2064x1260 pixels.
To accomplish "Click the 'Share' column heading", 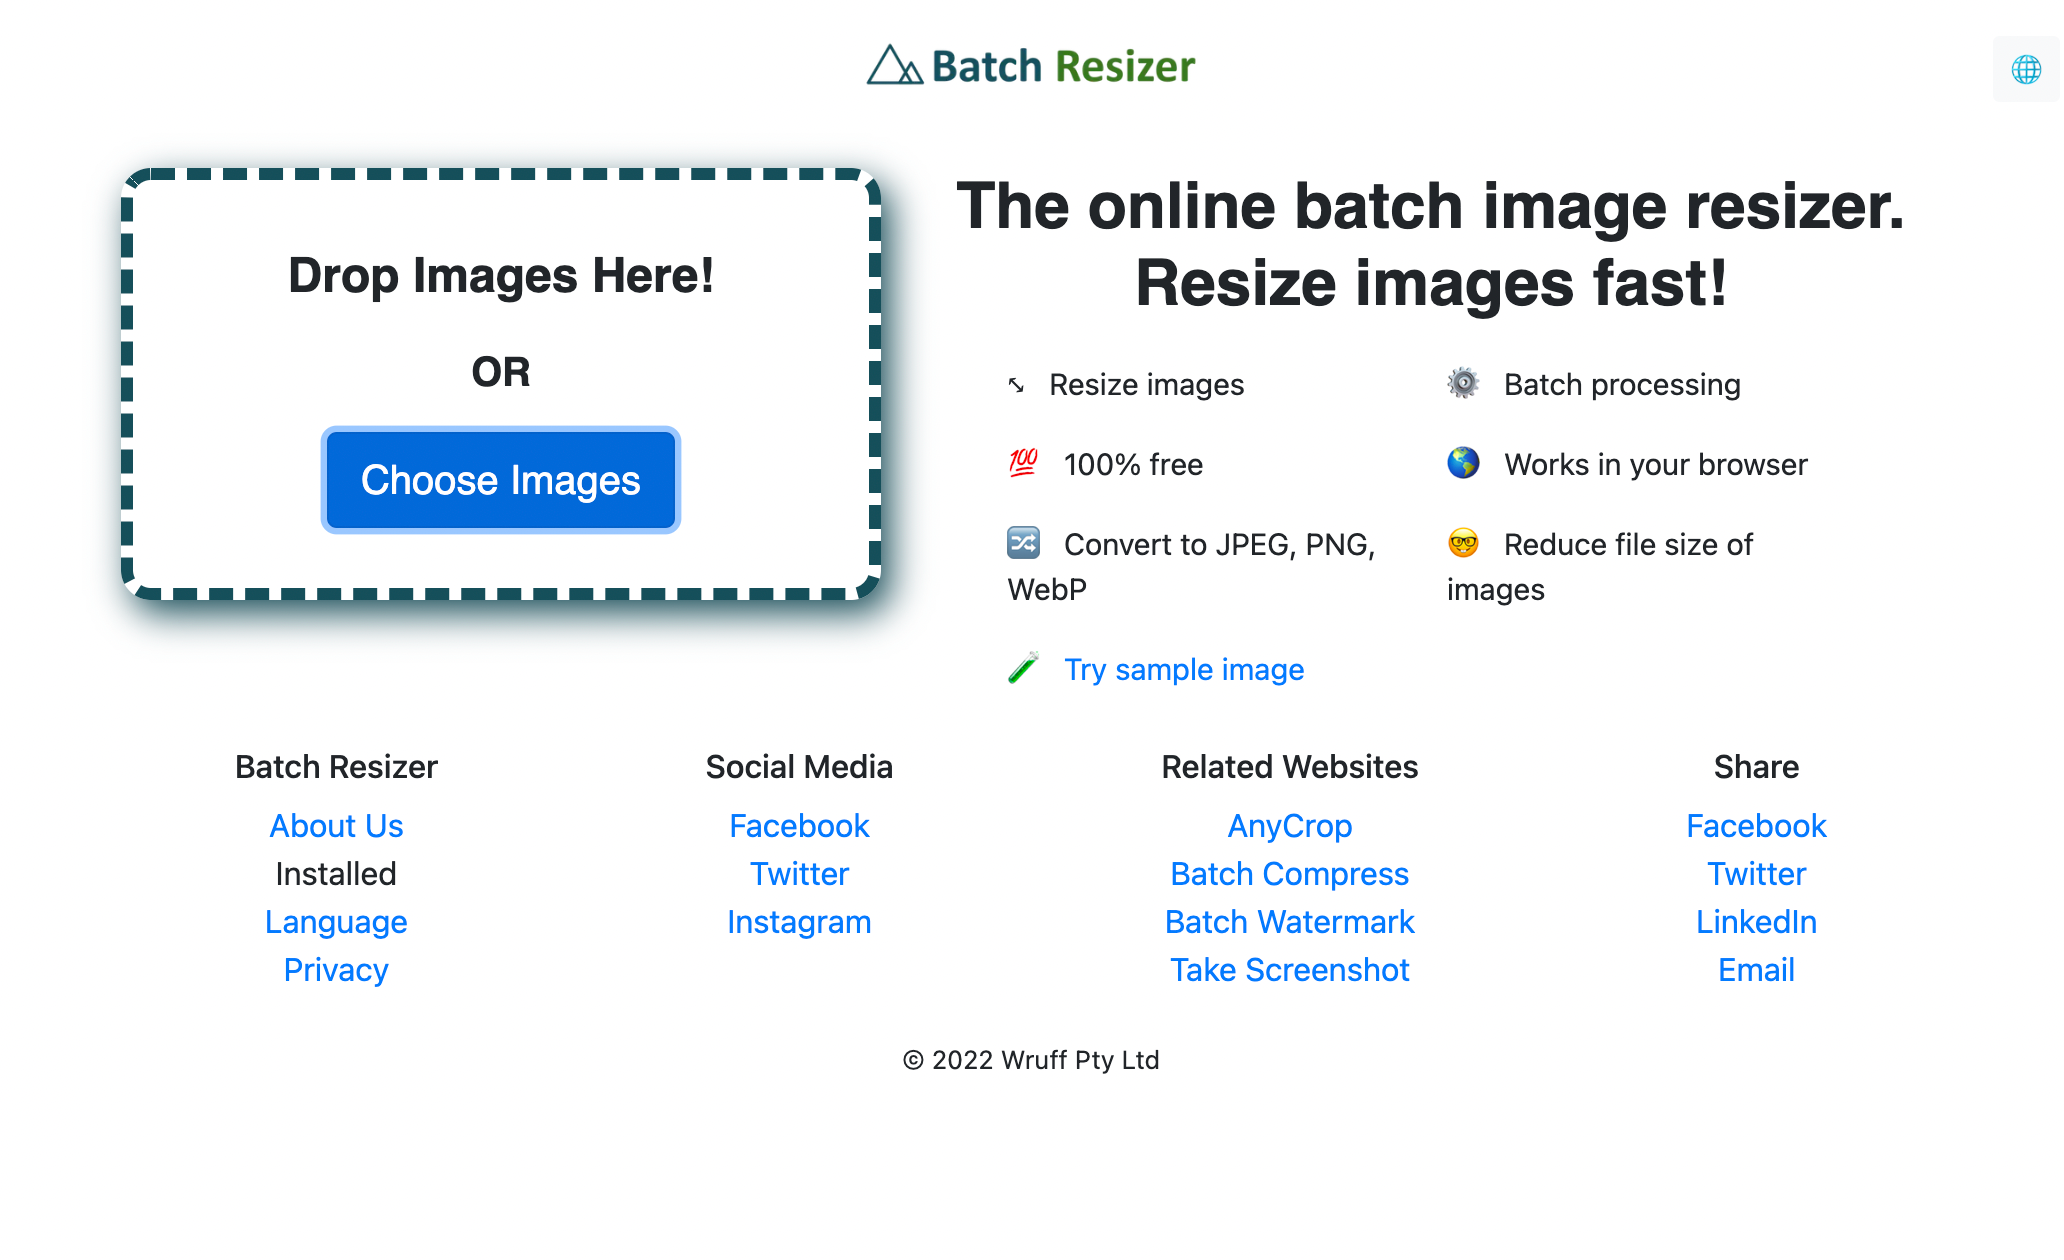I will [x=1756, y=767].
